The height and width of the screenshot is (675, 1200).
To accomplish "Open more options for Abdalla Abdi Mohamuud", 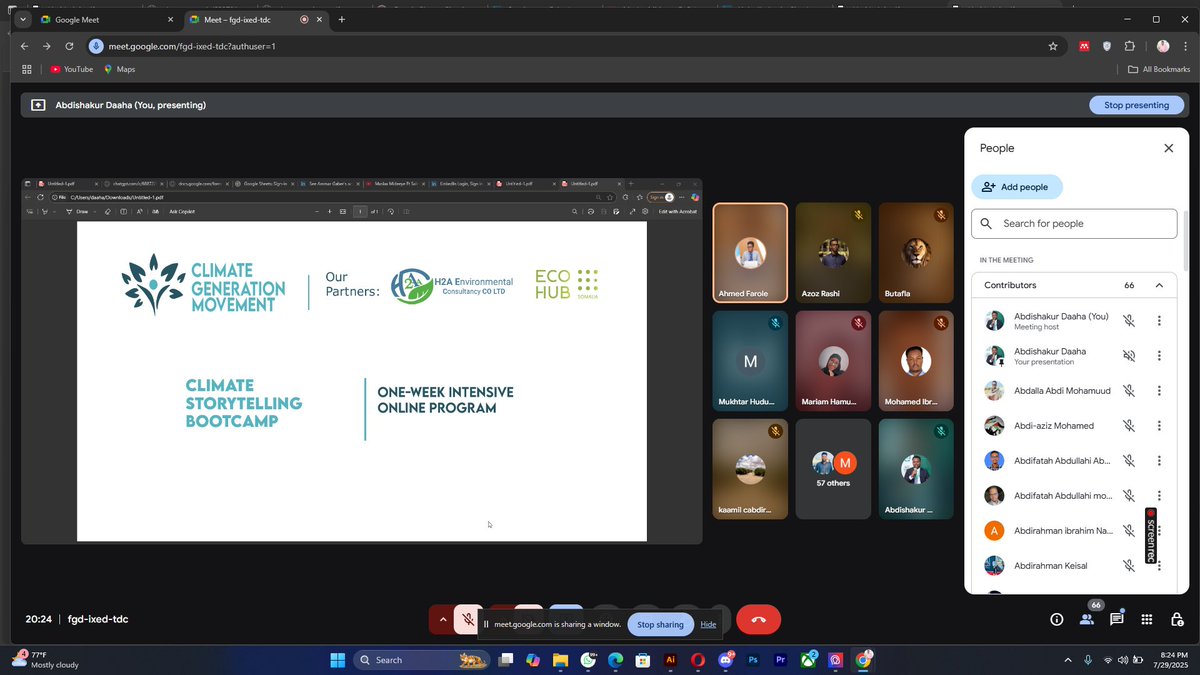I will tap(1159, 391).
